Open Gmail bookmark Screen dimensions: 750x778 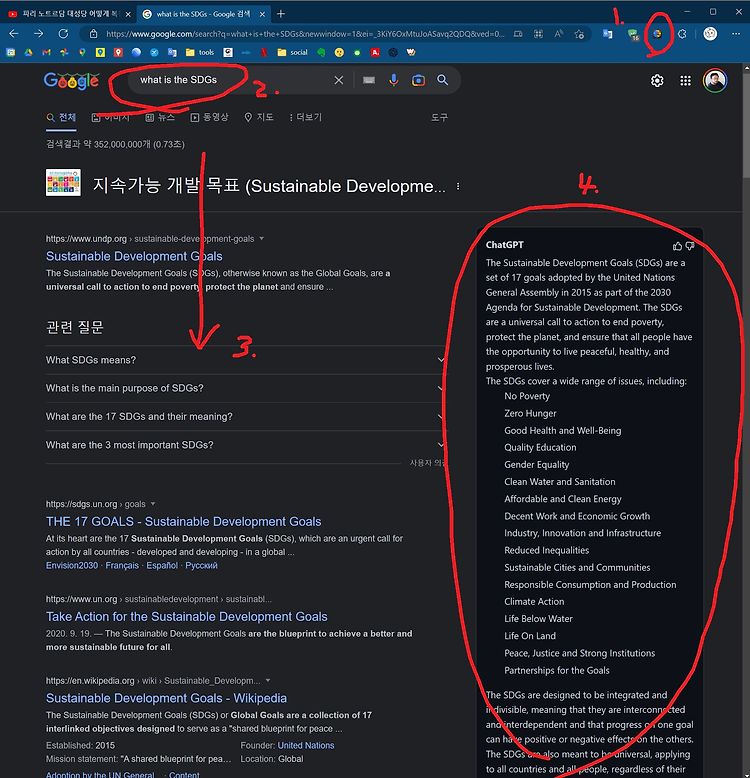pos(46,52)
